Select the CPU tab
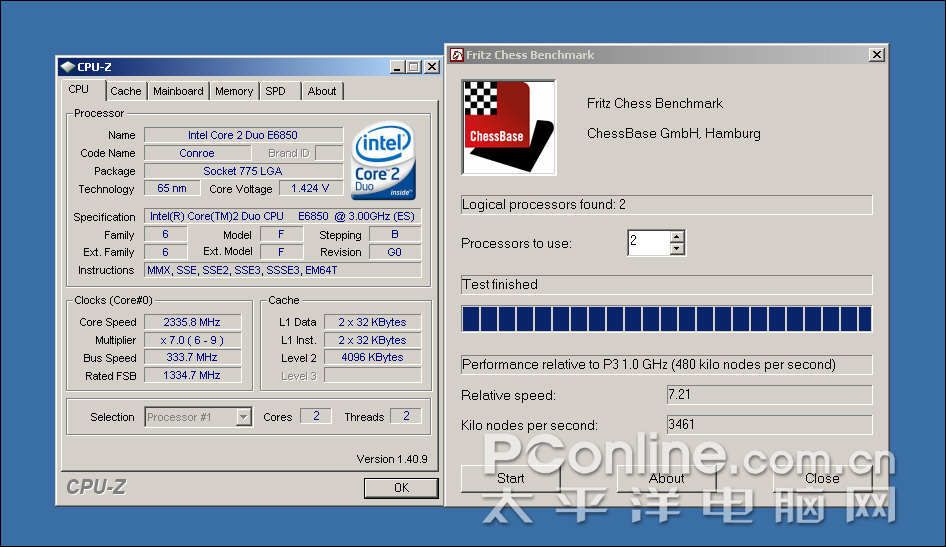The width and height of the screenshot is (946, 547). tap(79, 89)
